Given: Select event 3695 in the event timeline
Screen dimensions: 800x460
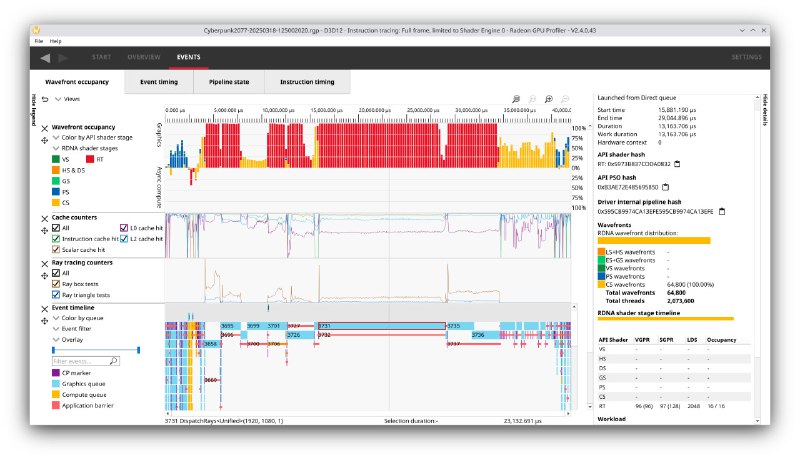Looking at the screenshot, I should tap(231, 326).
